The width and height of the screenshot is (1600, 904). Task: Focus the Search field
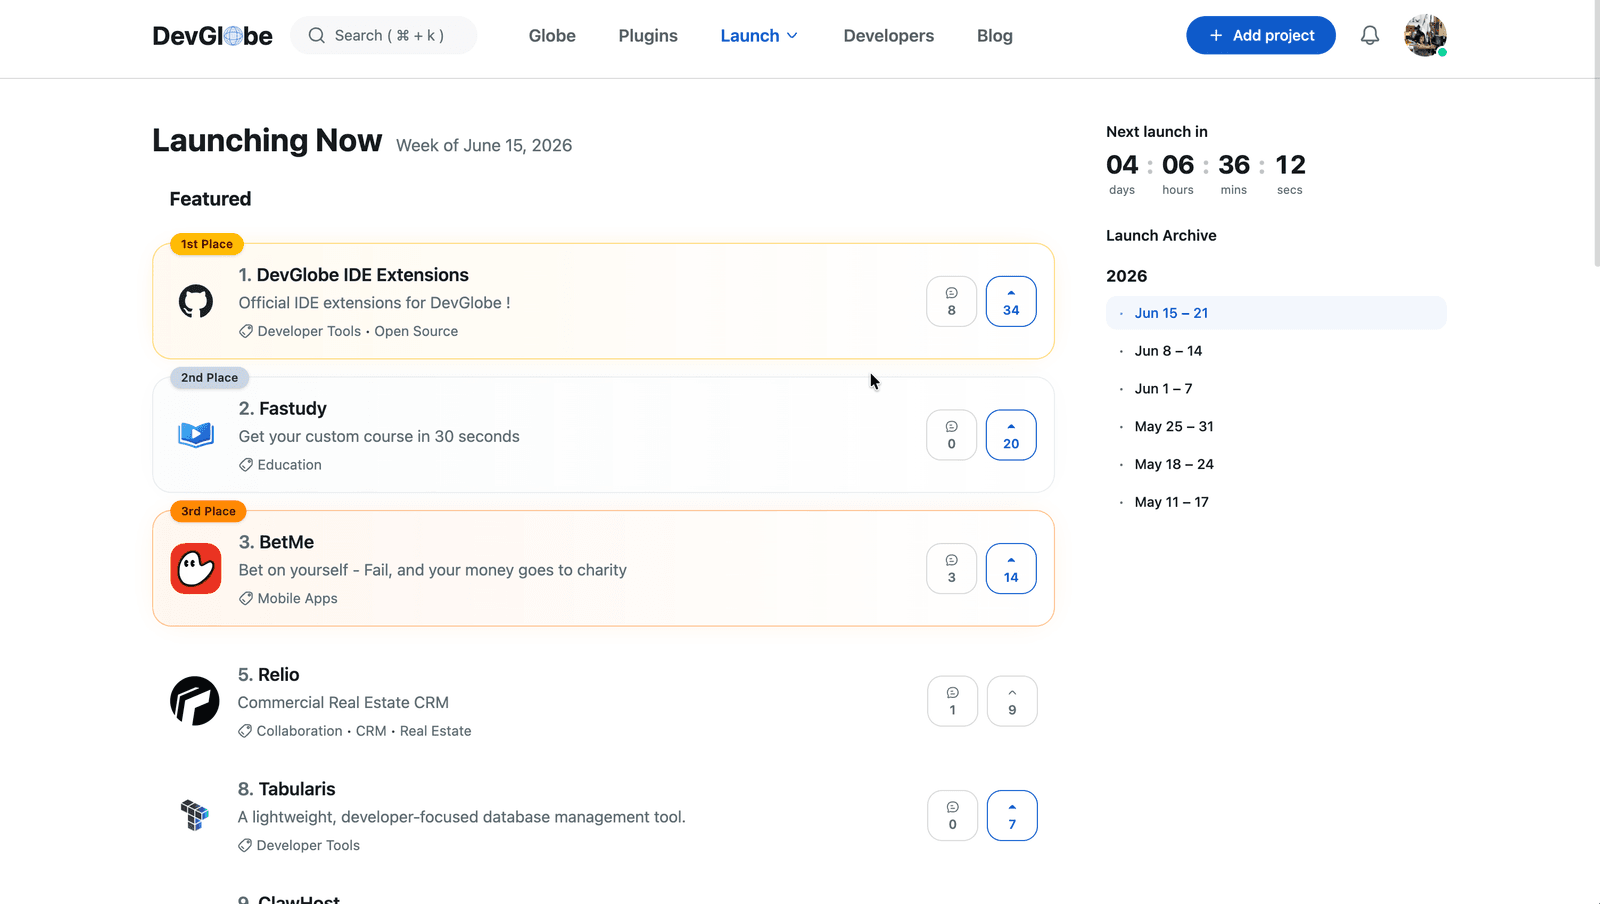click(x=384, y=35)
